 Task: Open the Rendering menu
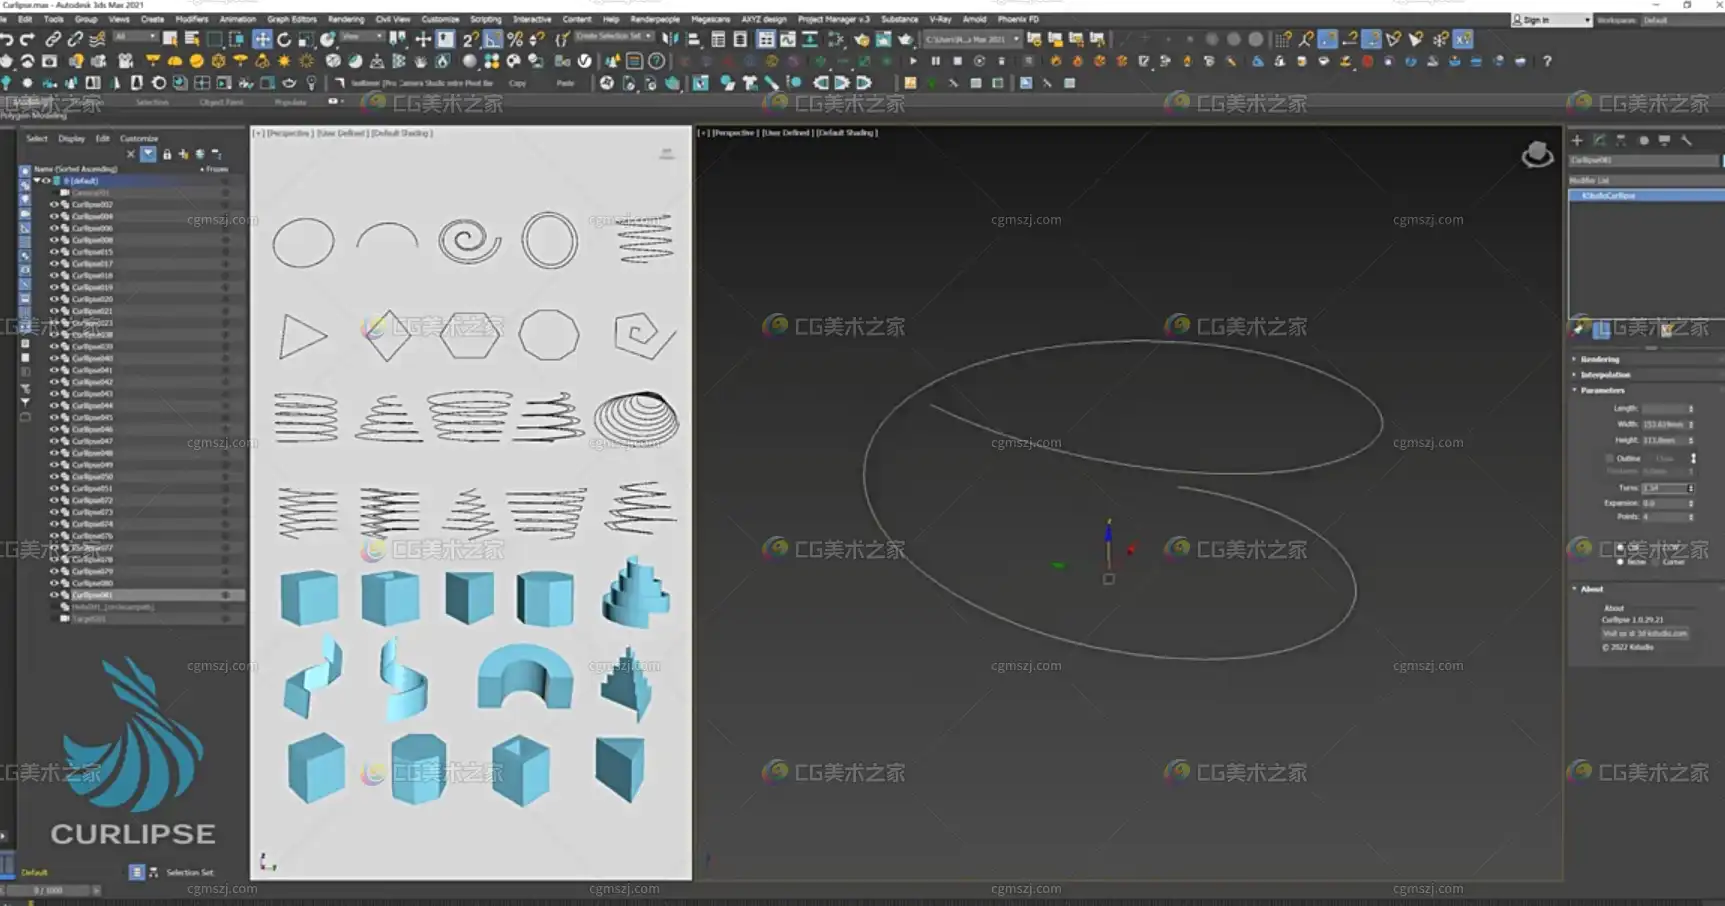pos(346,19)
